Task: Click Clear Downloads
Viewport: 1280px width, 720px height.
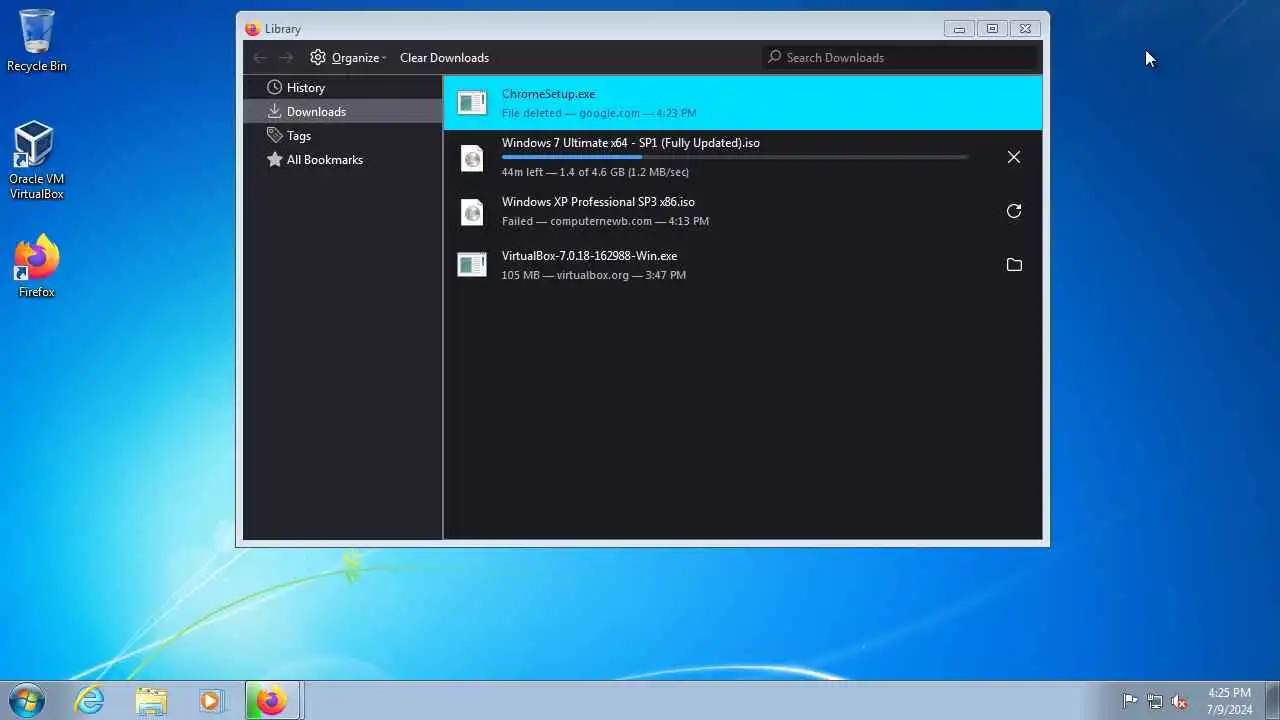Action: coord(444,58)
